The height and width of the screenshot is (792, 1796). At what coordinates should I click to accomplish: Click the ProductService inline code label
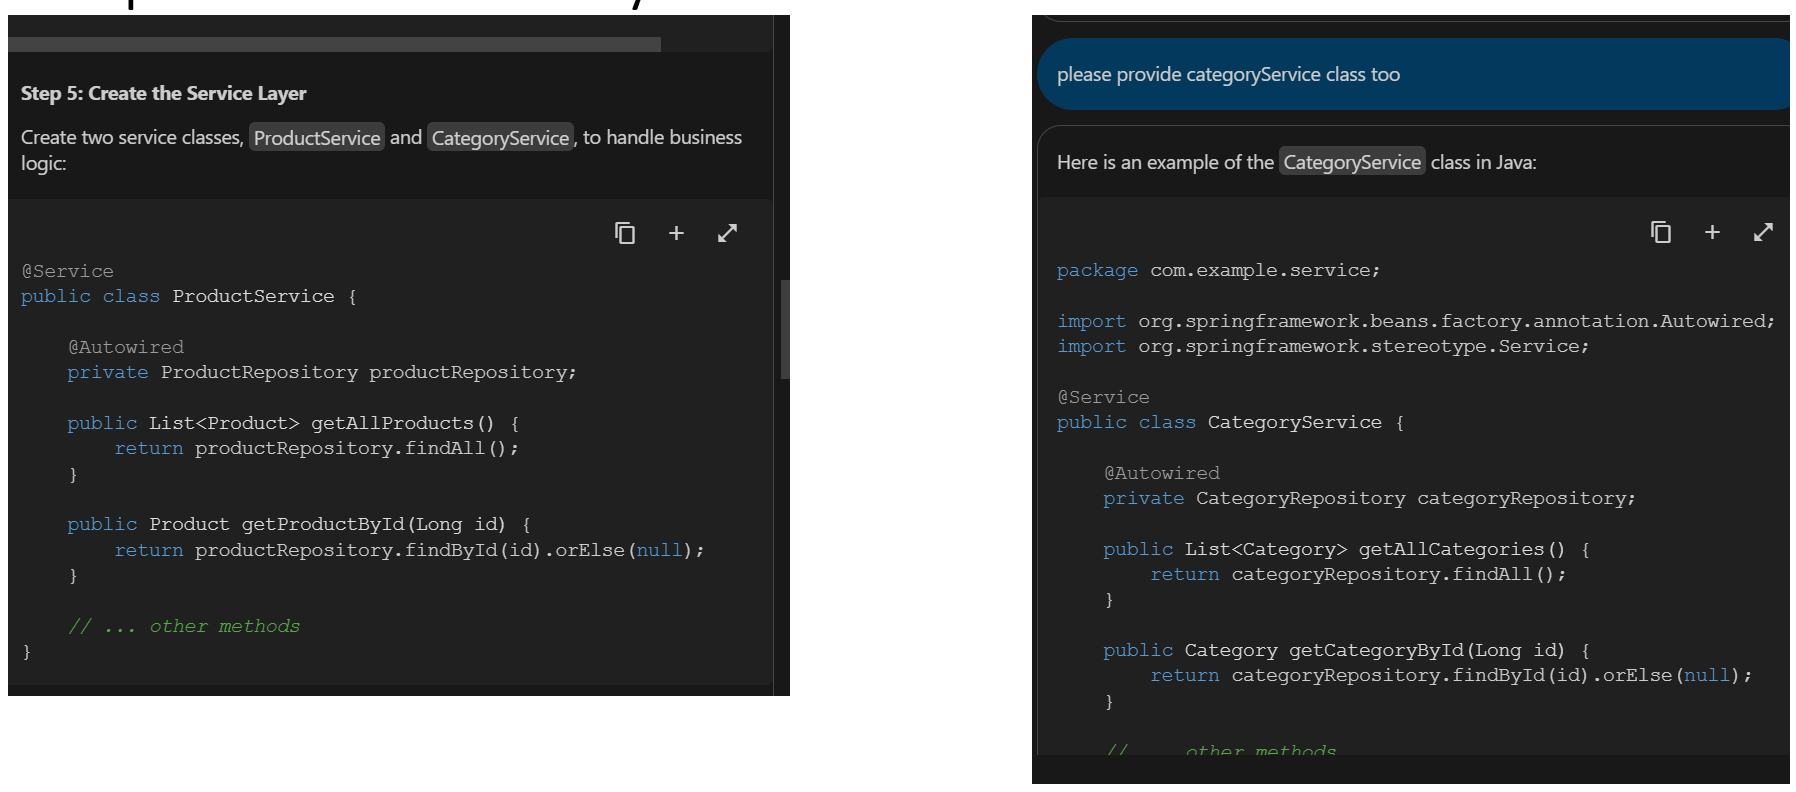[x=317, y=138]
